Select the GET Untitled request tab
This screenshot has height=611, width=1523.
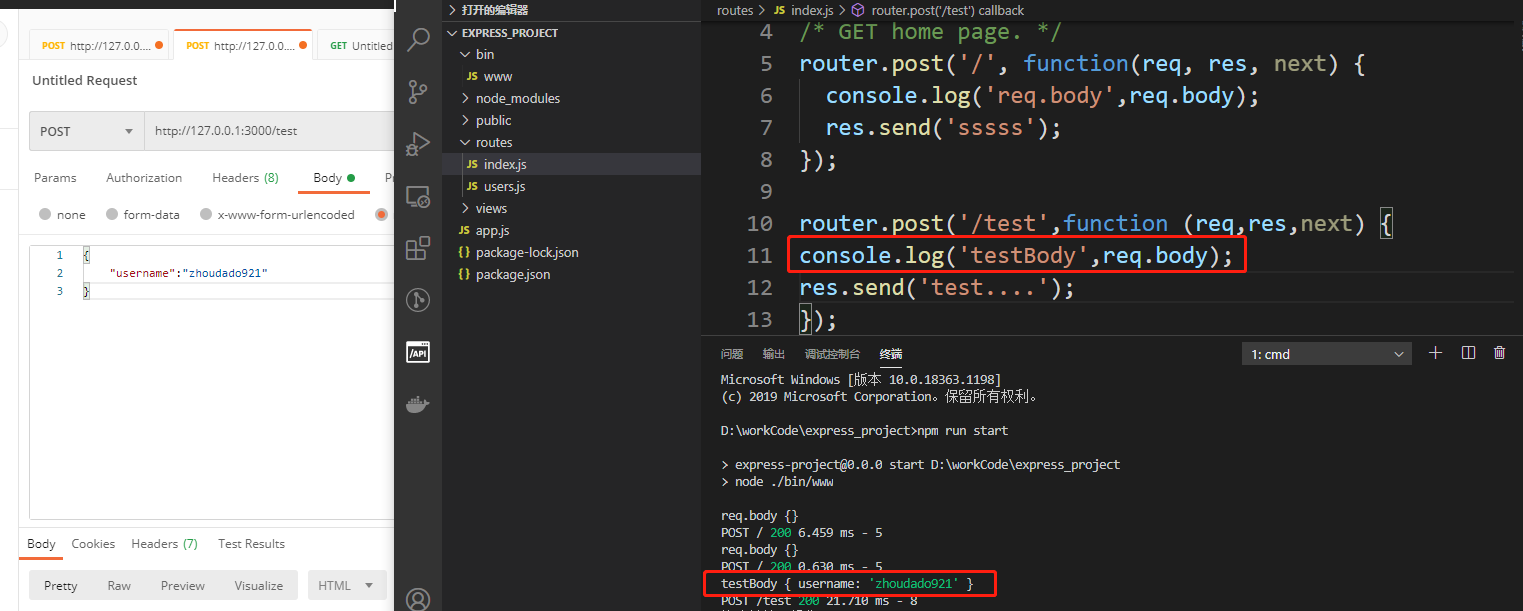(x=356, y=46)
